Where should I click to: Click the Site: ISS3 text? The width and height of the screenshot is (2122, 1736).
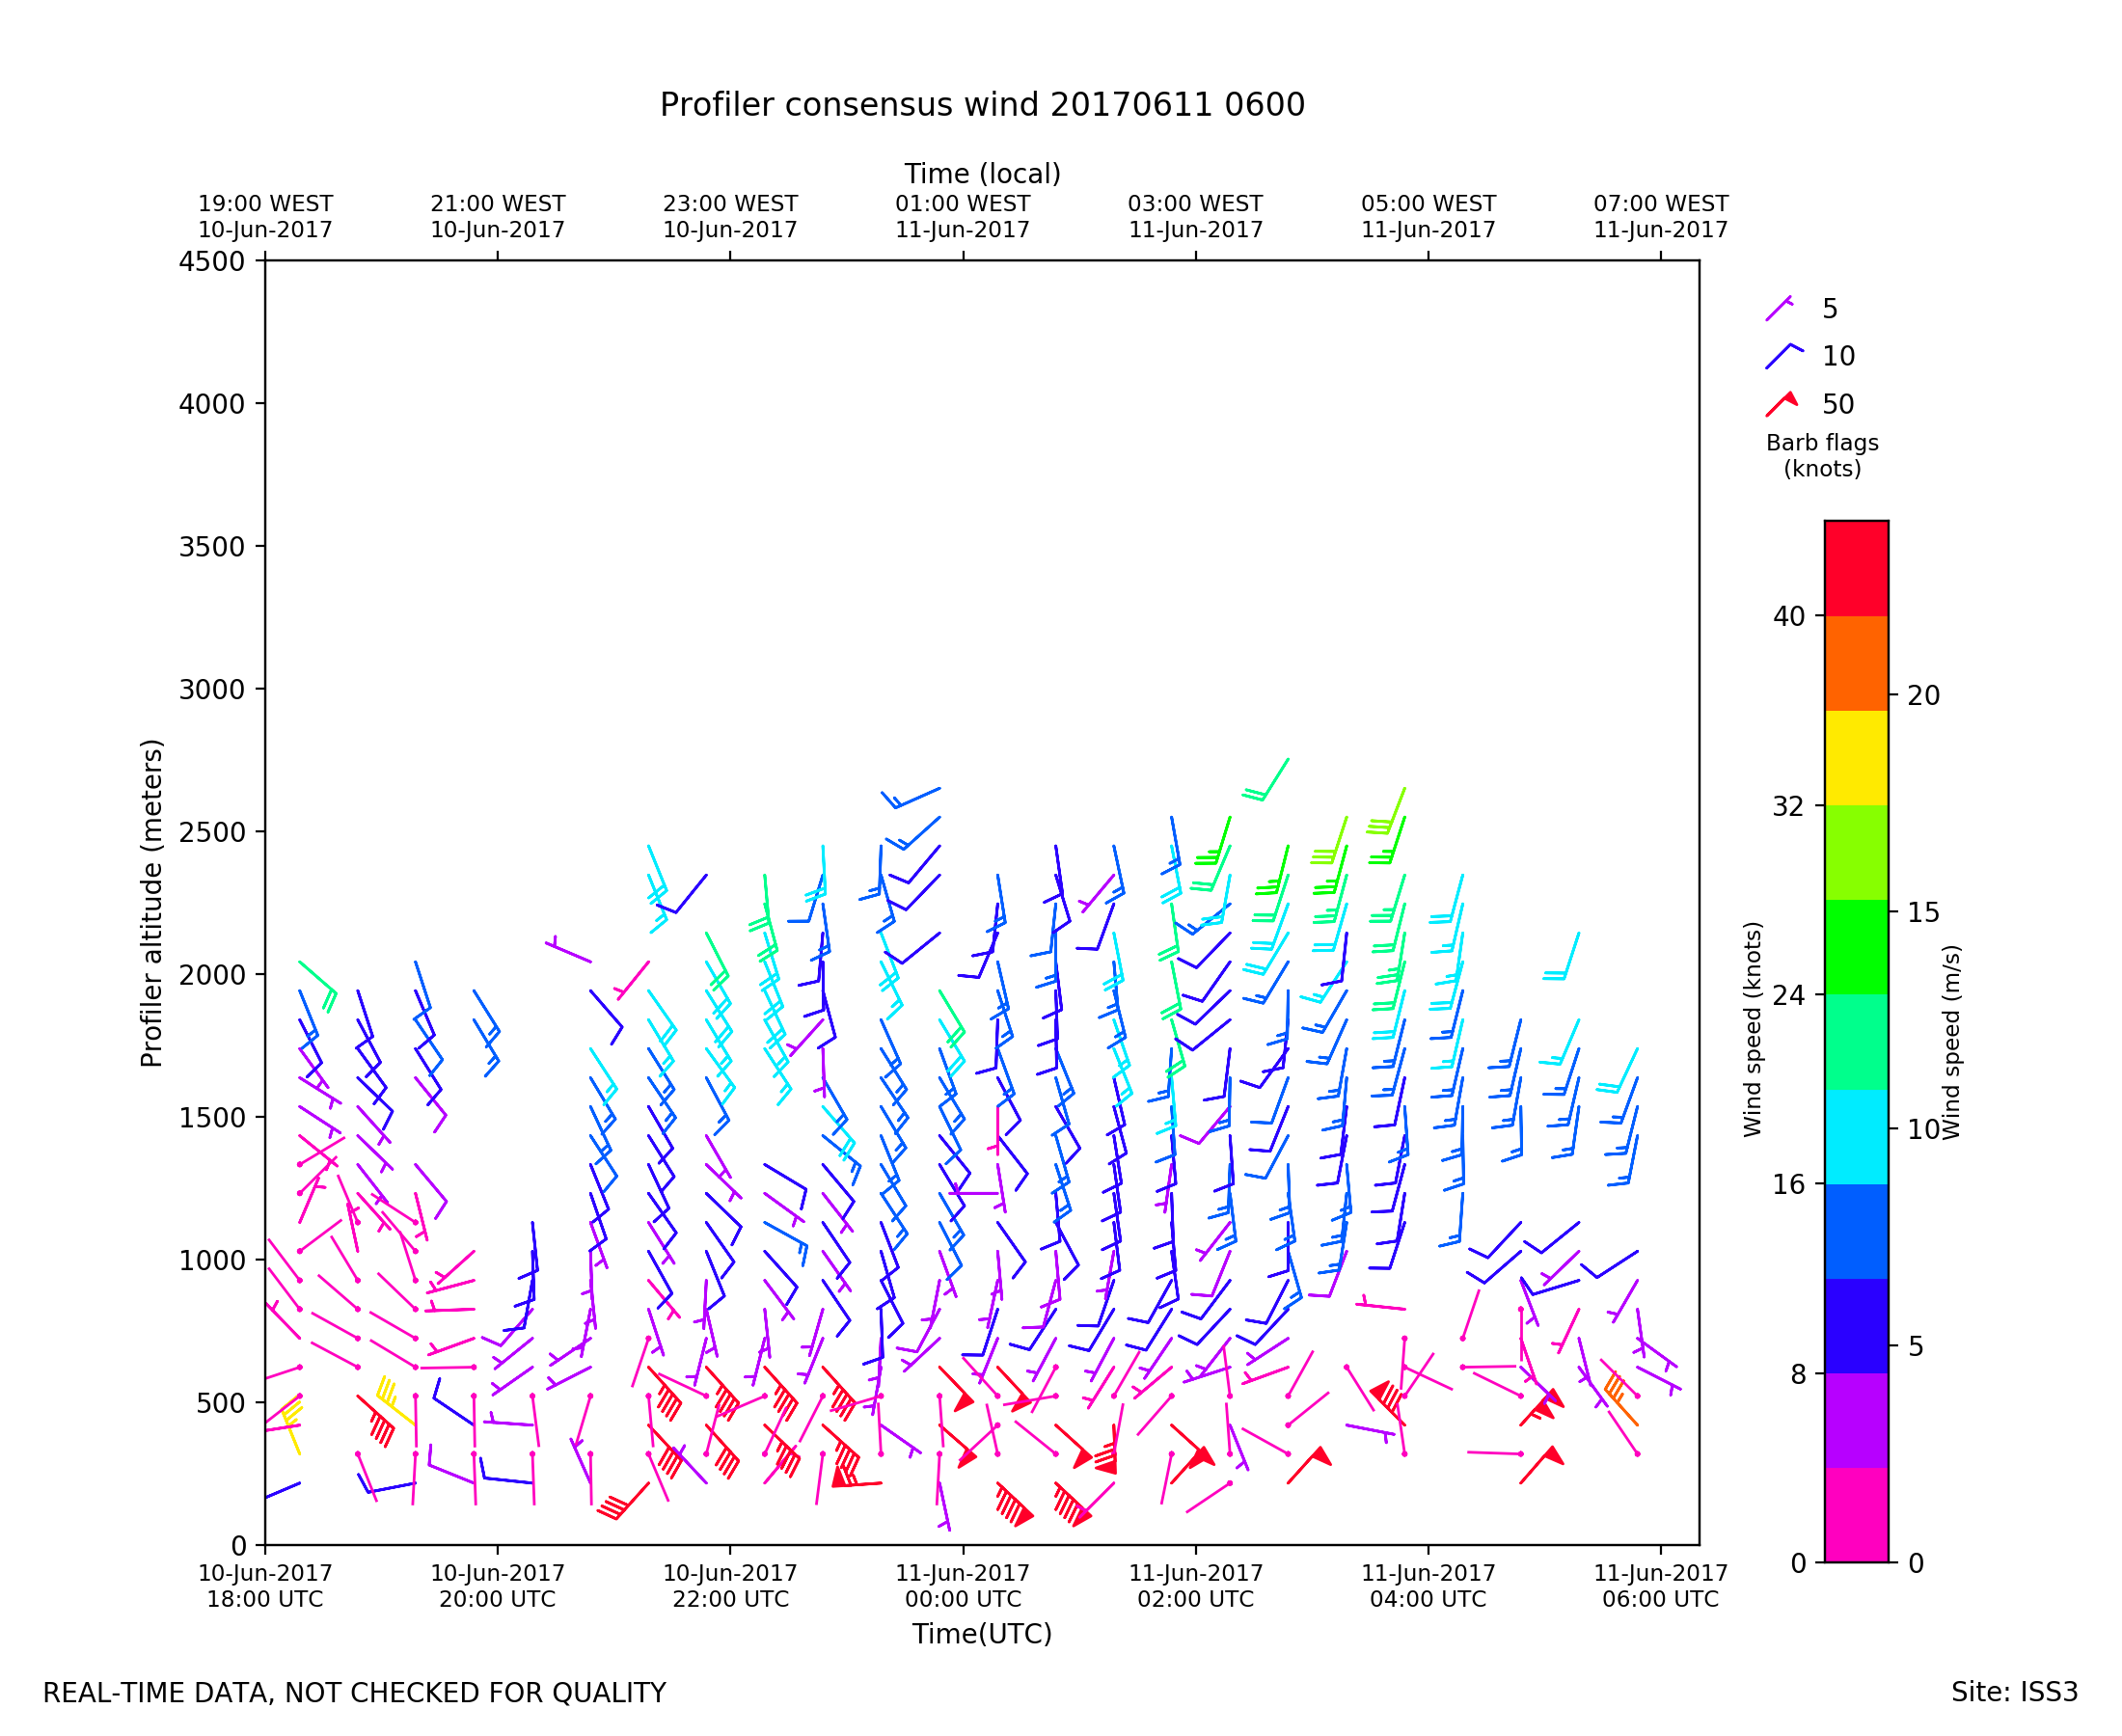pyautogui.click(x=2014, y=1692)
